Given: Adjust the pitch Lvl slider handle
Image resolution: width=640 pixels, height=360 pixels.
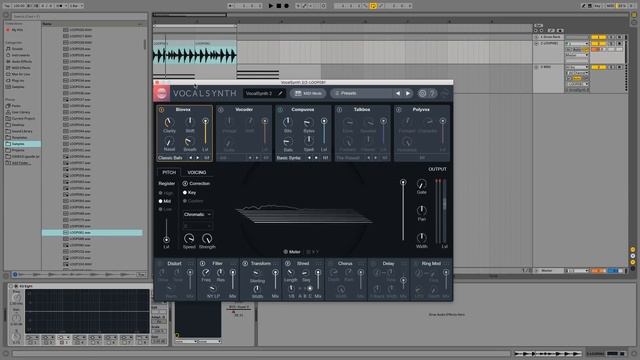Looking at the screenshot, I should (166, 240).
